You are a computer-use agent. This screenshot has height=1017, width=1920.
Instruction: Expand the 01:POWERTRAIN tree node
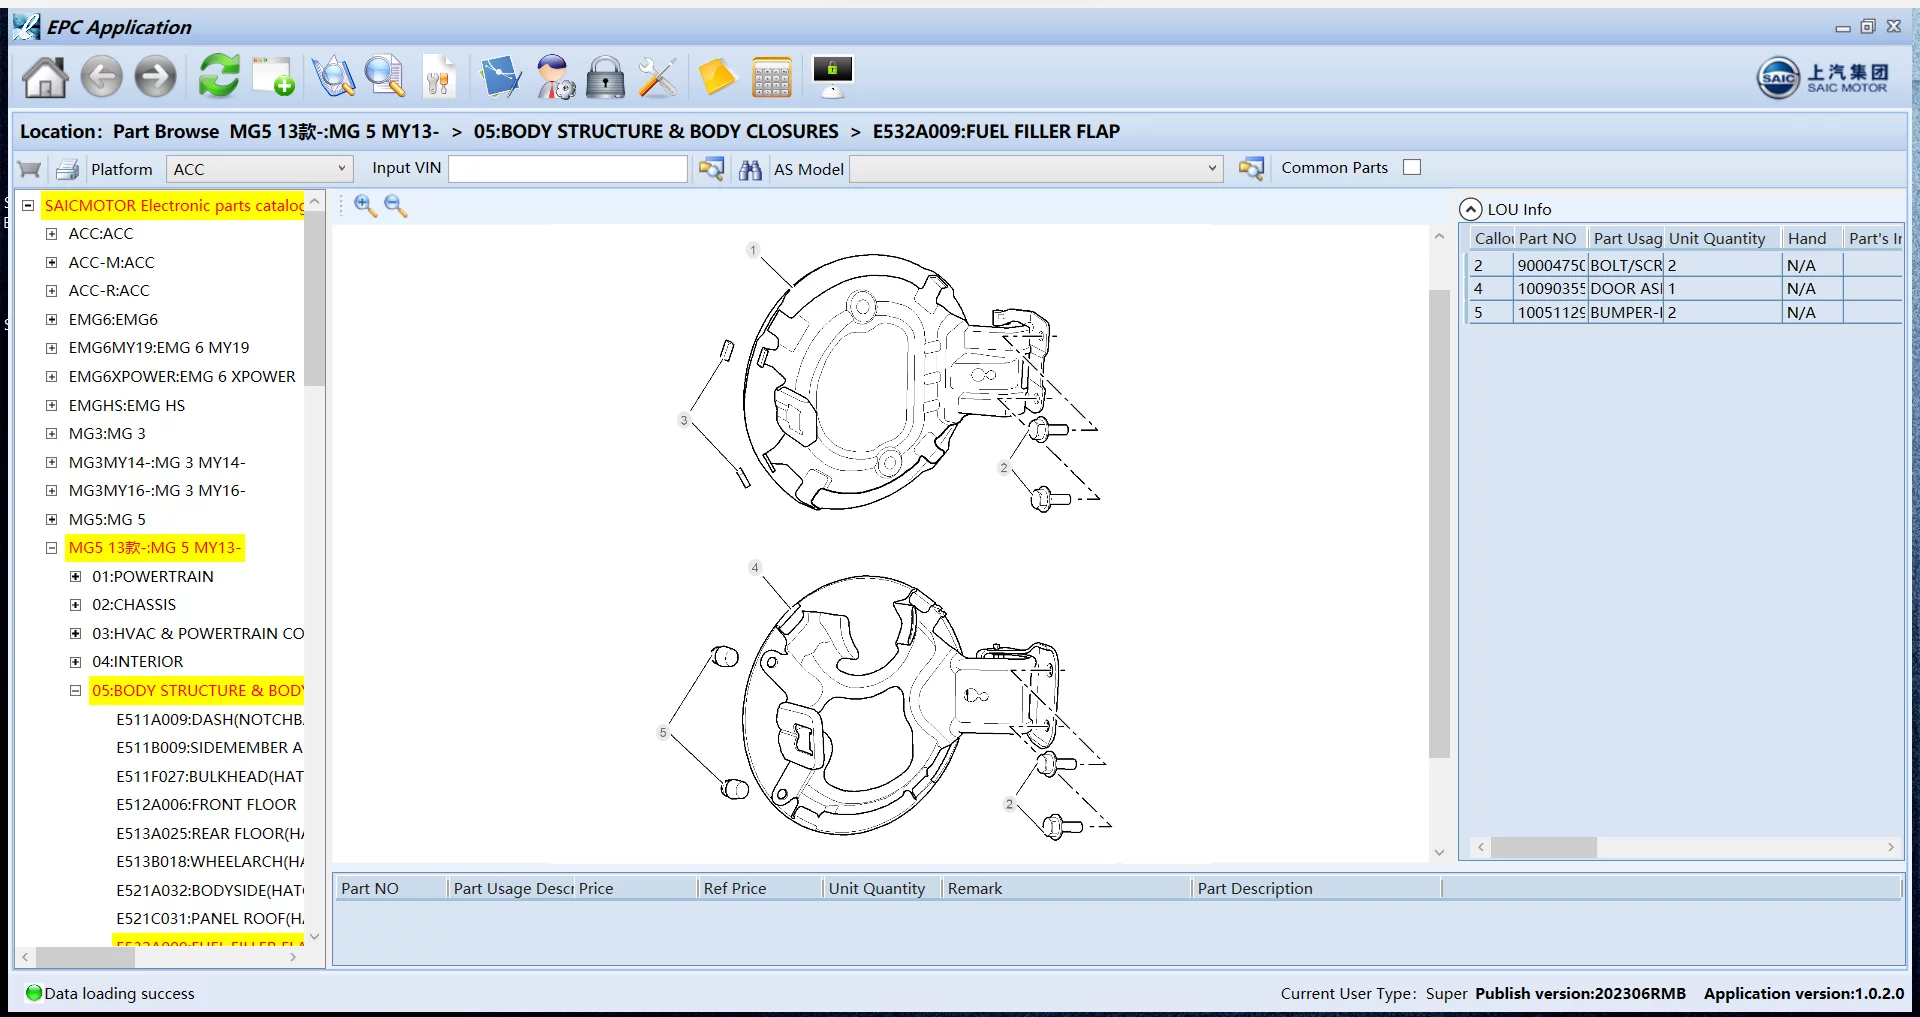pos(75,577)
